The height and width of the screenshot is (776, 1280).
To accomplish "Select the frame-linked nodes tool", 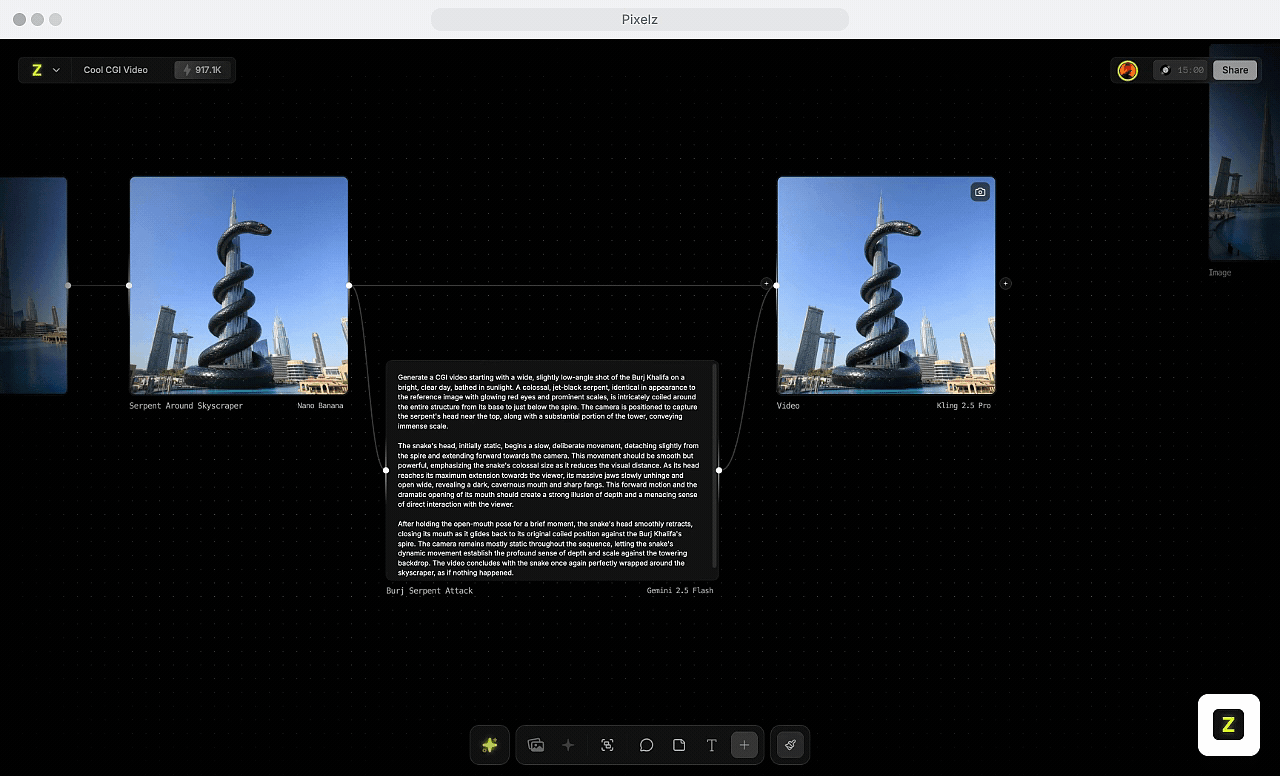I will coord(607,745).
